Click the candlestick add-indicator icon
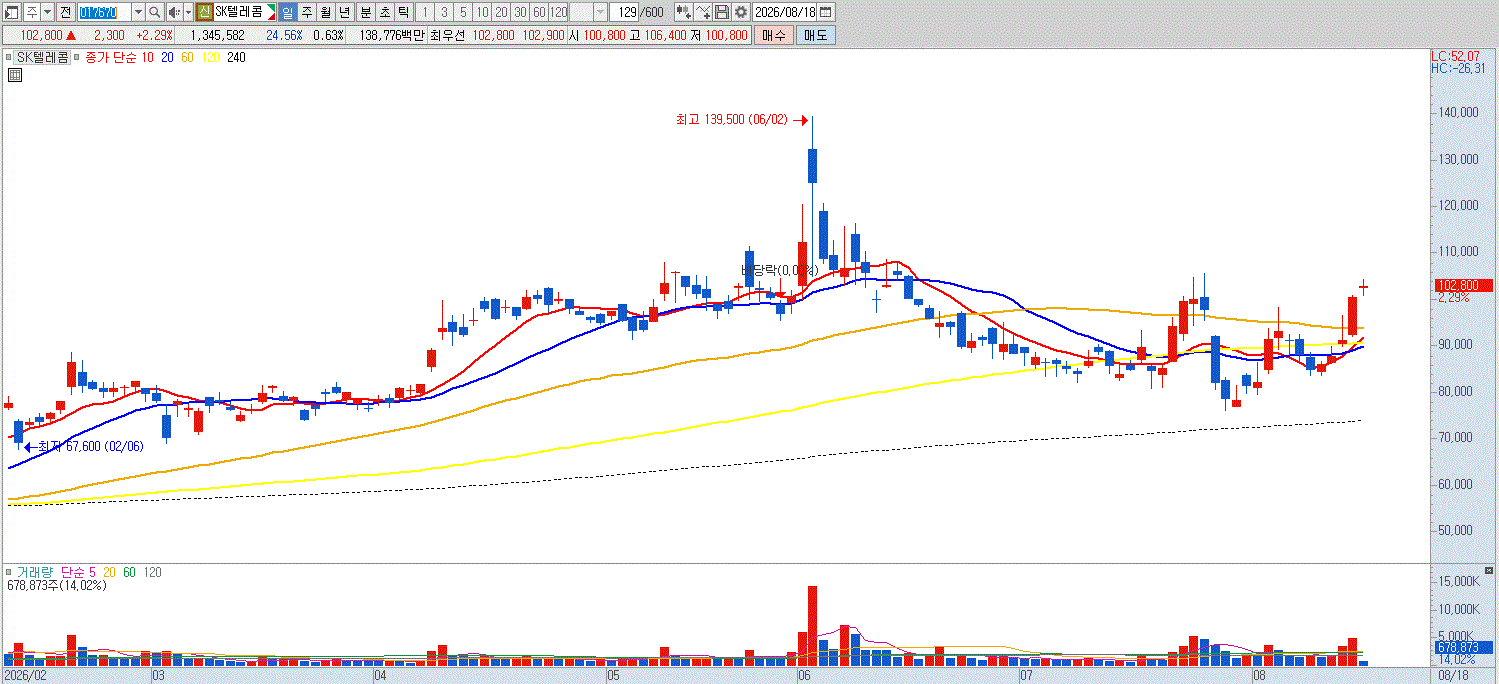The height and width of the screenshot is (684, 1499). click(x=684, y=12)
